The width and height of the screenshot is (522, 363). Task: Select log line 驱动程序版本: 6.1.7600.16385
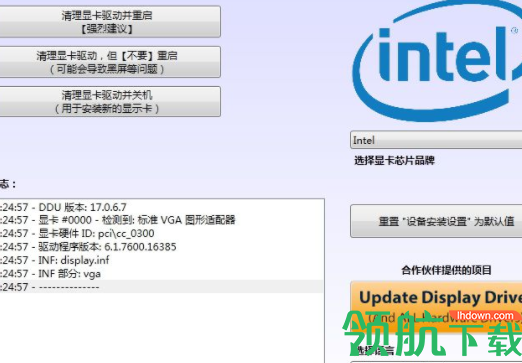point(161,247)
